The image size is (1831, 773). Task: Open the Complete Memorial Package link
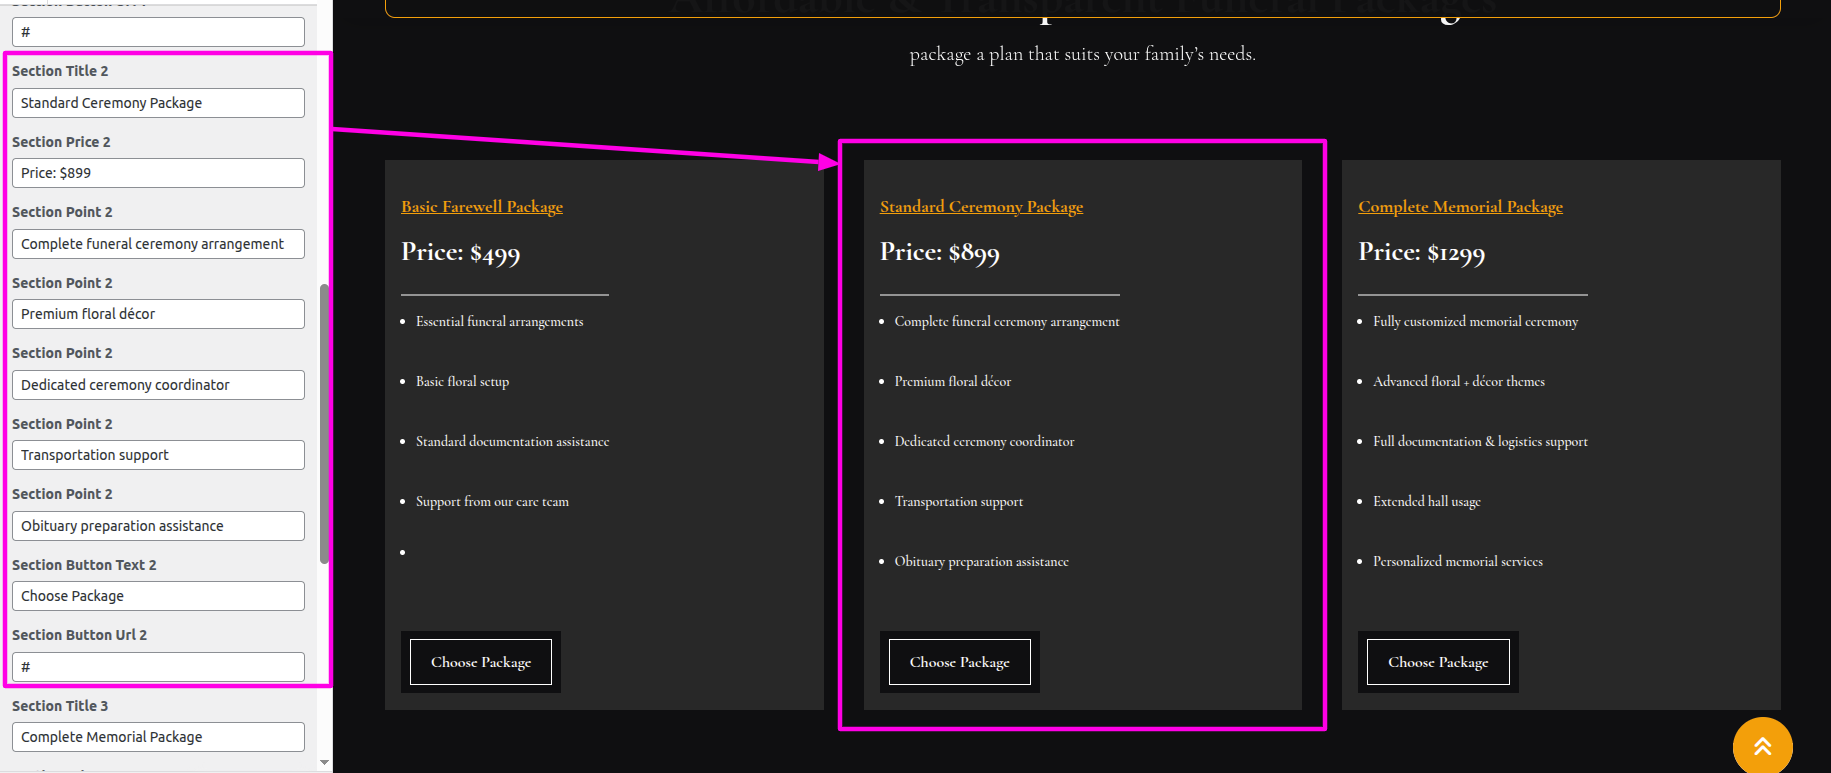(x=1460, y=207)
